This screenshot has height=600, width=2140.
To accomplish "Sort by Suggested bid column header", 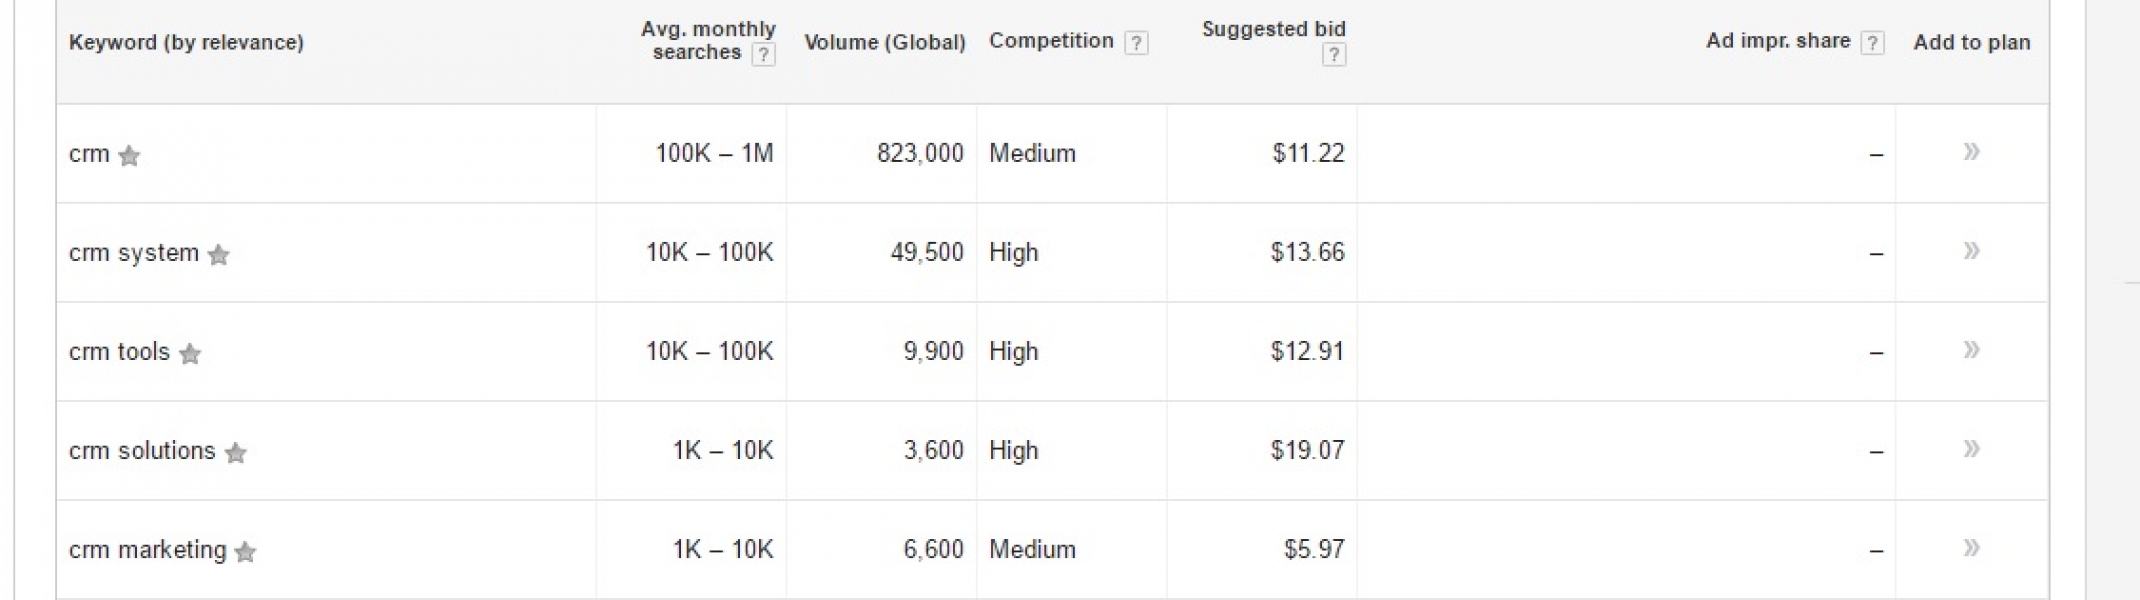I will [x=1274, y=29].
